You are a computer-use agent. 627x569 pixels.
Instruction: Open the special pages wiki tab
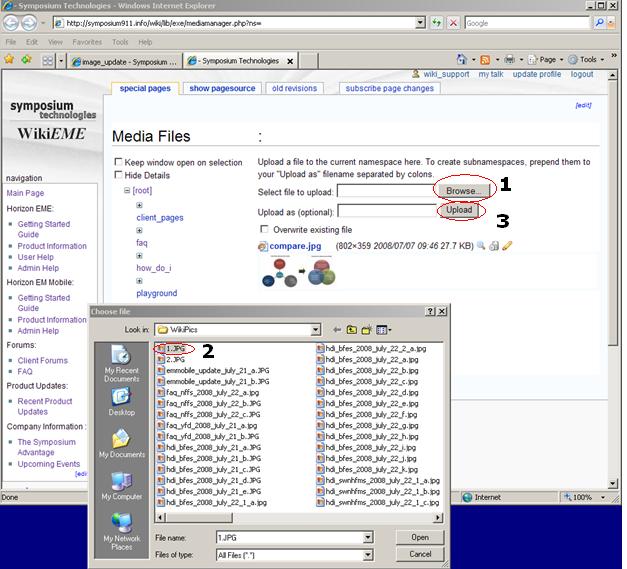tap(145, 88)
